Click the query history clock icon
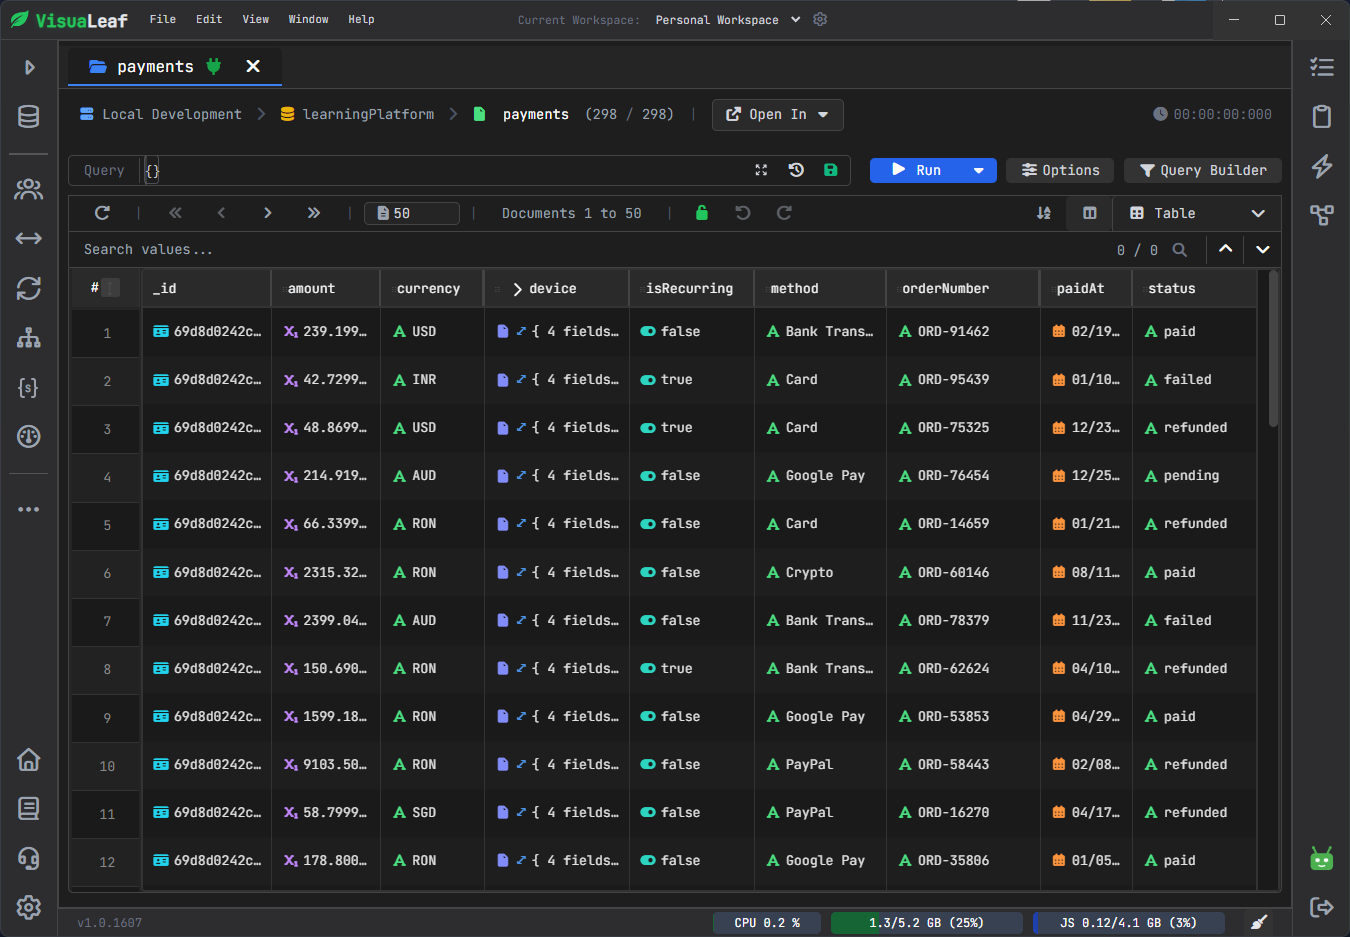 pyautogui.click(x=796, y=170)
